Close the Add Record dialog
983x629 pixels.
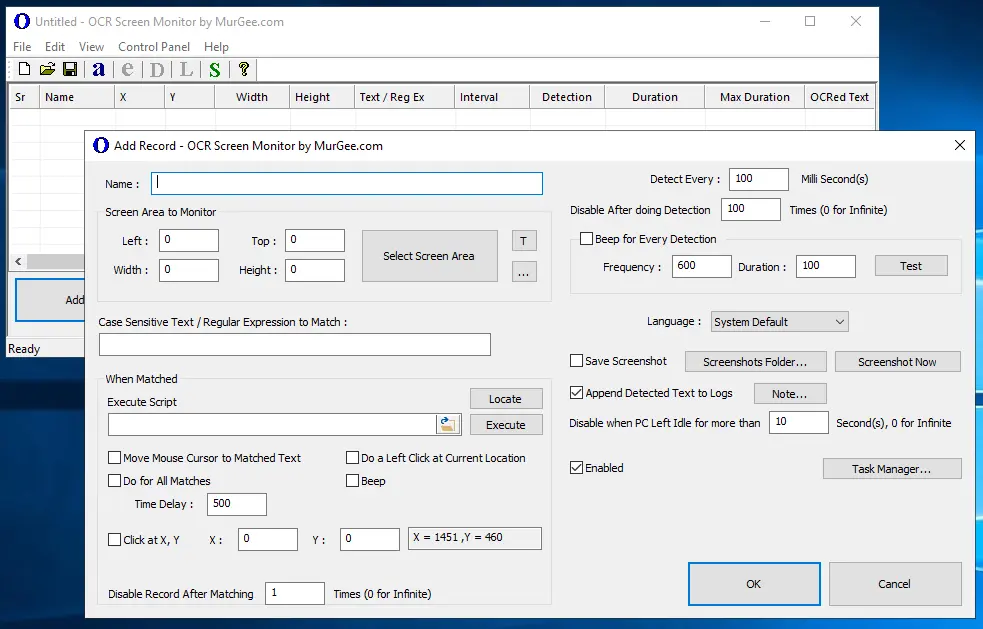[960, 145]
